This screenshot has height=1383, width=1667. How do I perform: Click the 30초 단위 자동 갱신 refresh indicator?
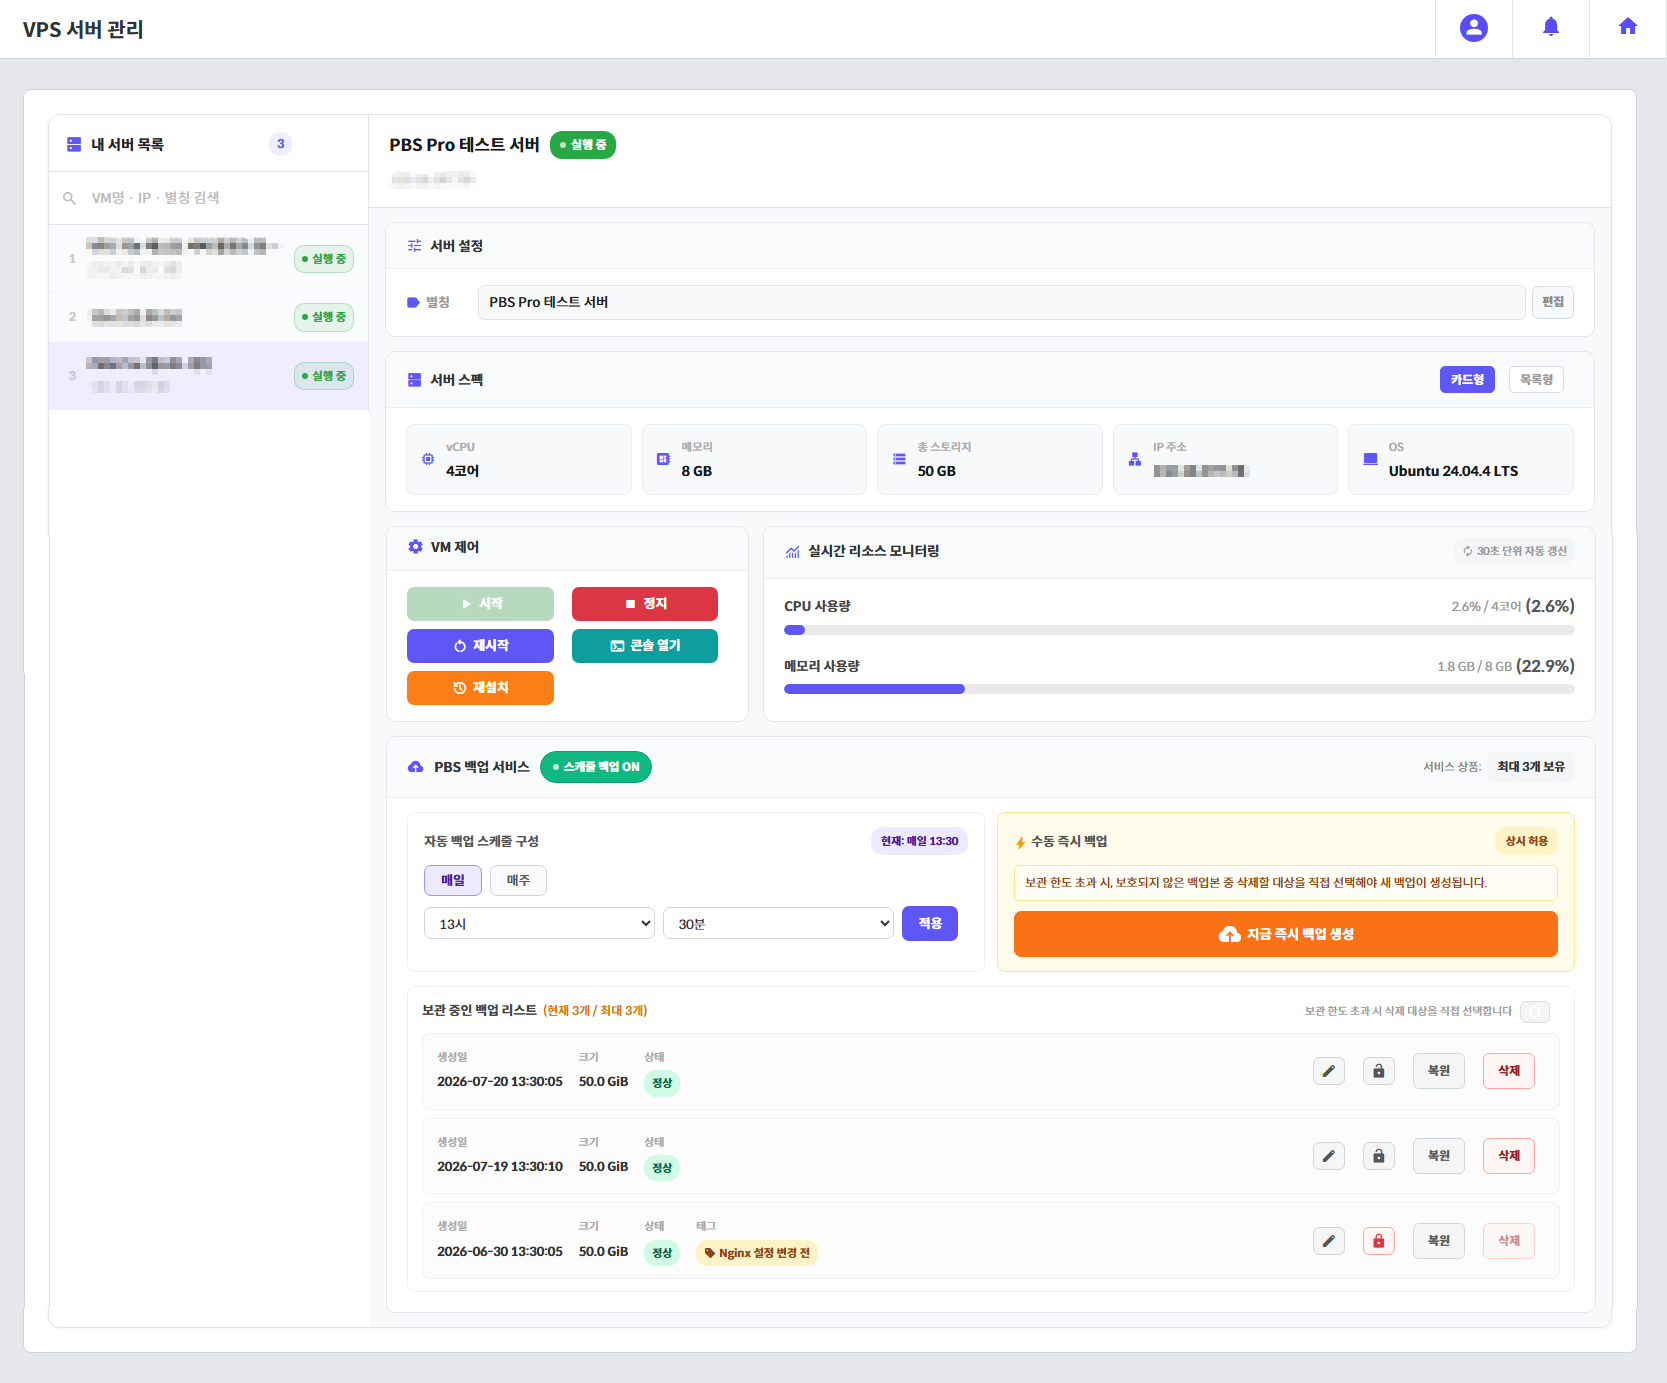point(1514,551)
